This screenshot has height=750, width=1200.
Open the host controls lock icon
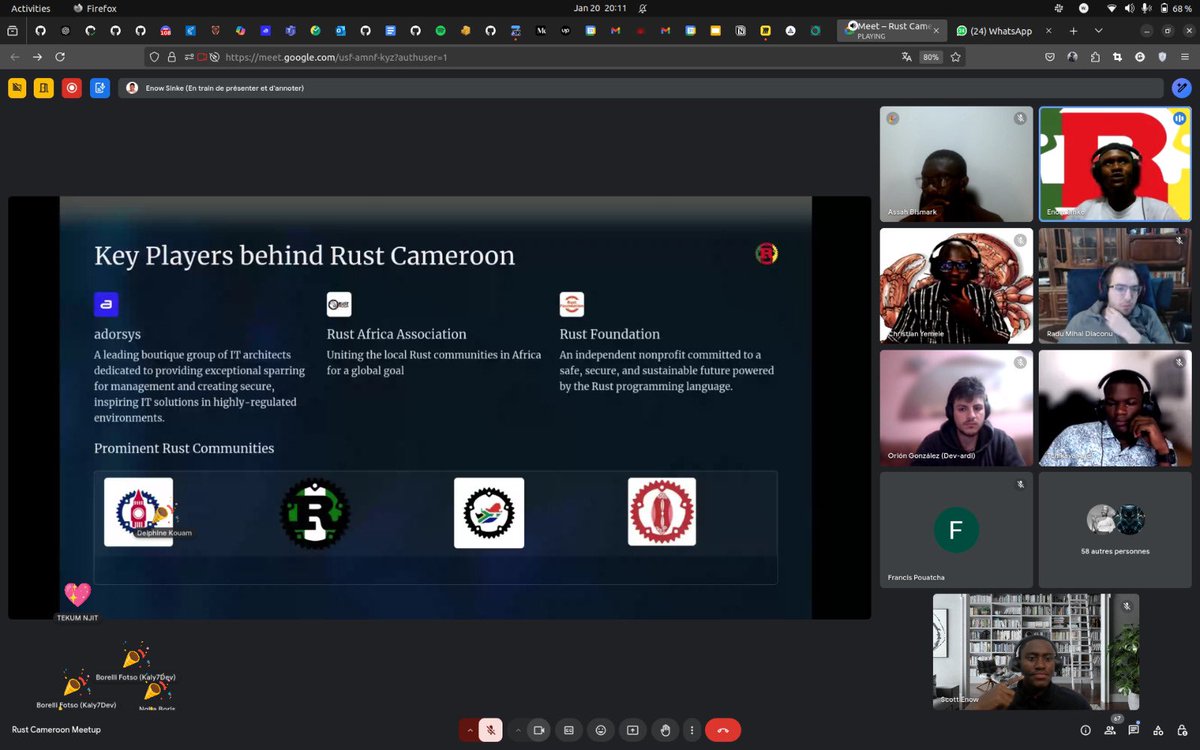[x=1183, y=730]
